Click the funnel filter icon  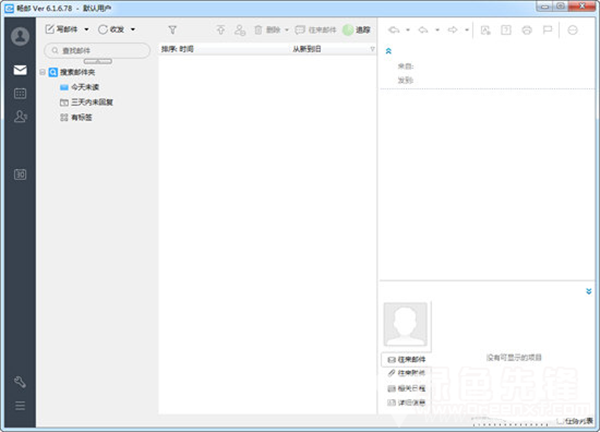pos(173,30)
